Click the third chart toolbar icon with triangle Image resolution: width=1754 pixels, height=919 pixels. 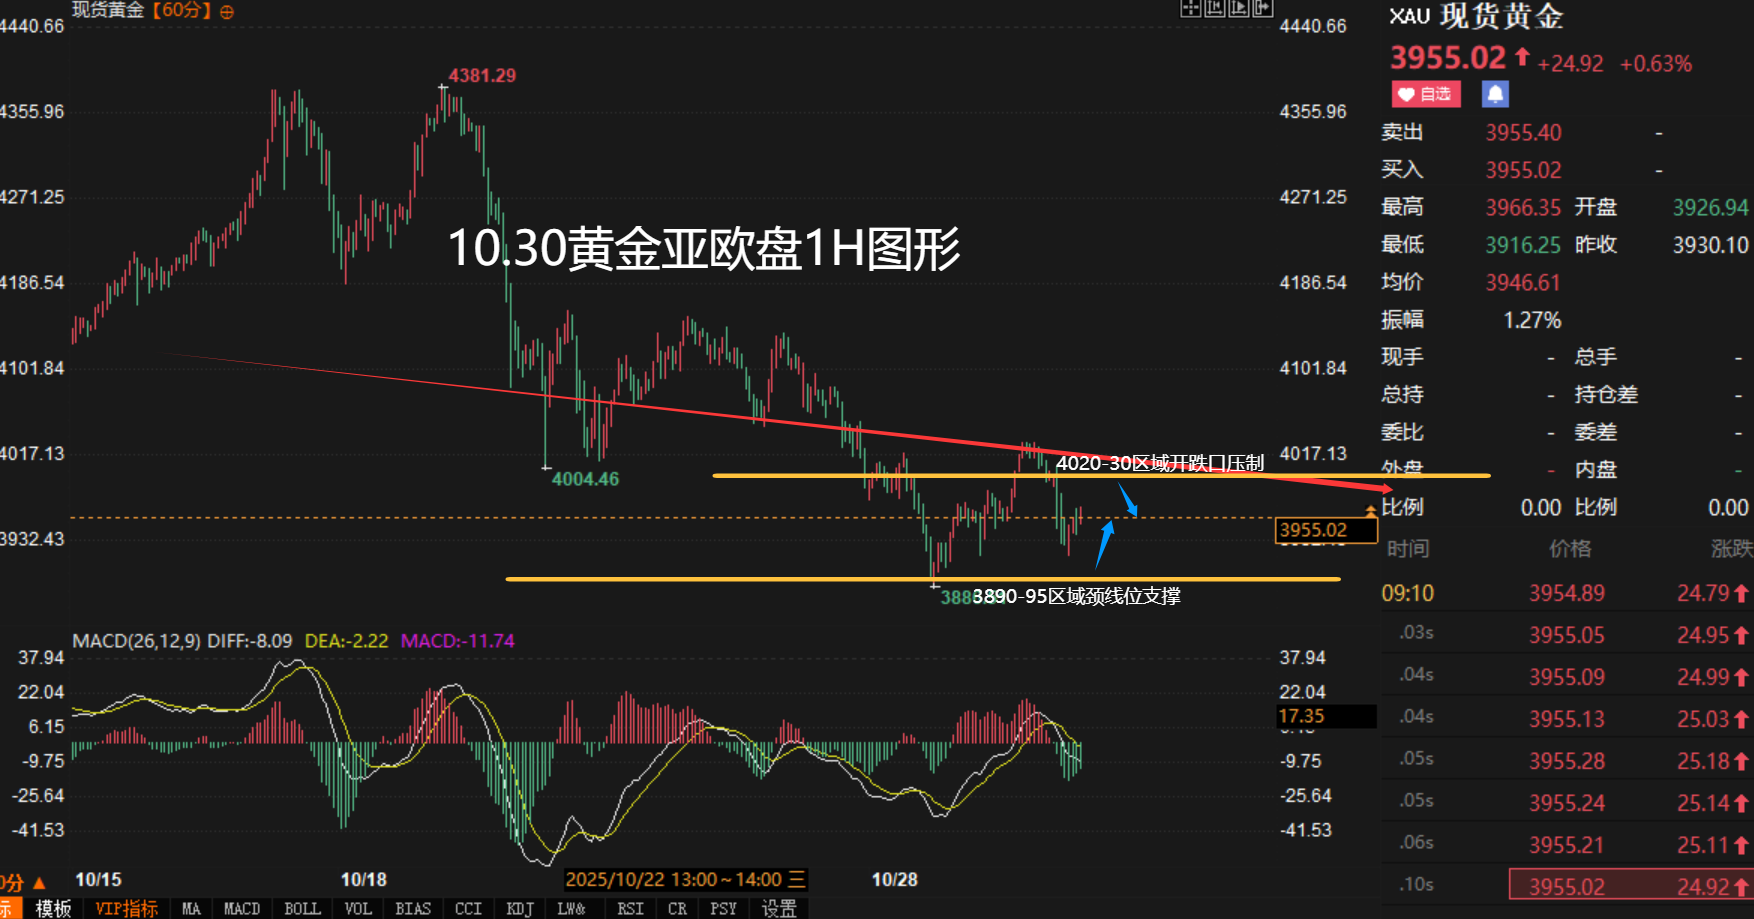click(x=1238, y=9)
